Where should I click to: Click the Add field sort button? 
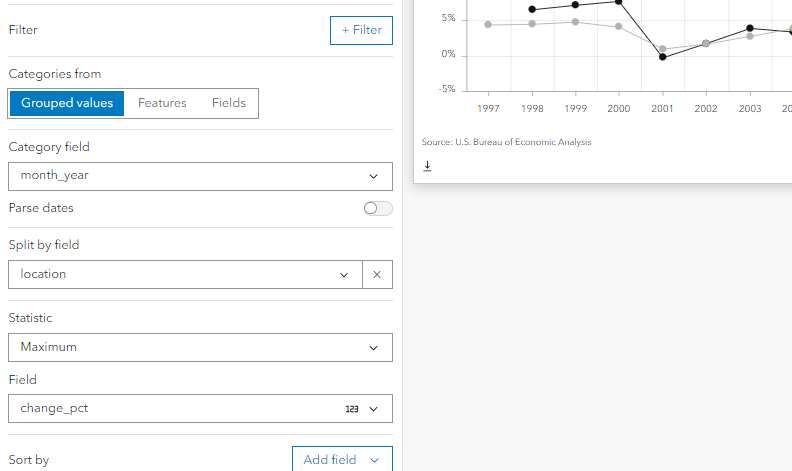(x=342, y=460)
